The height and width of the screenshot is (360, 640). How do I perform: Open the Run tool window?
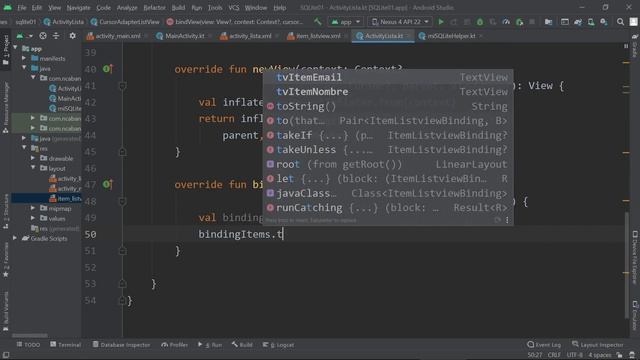[x=210, y=345]
